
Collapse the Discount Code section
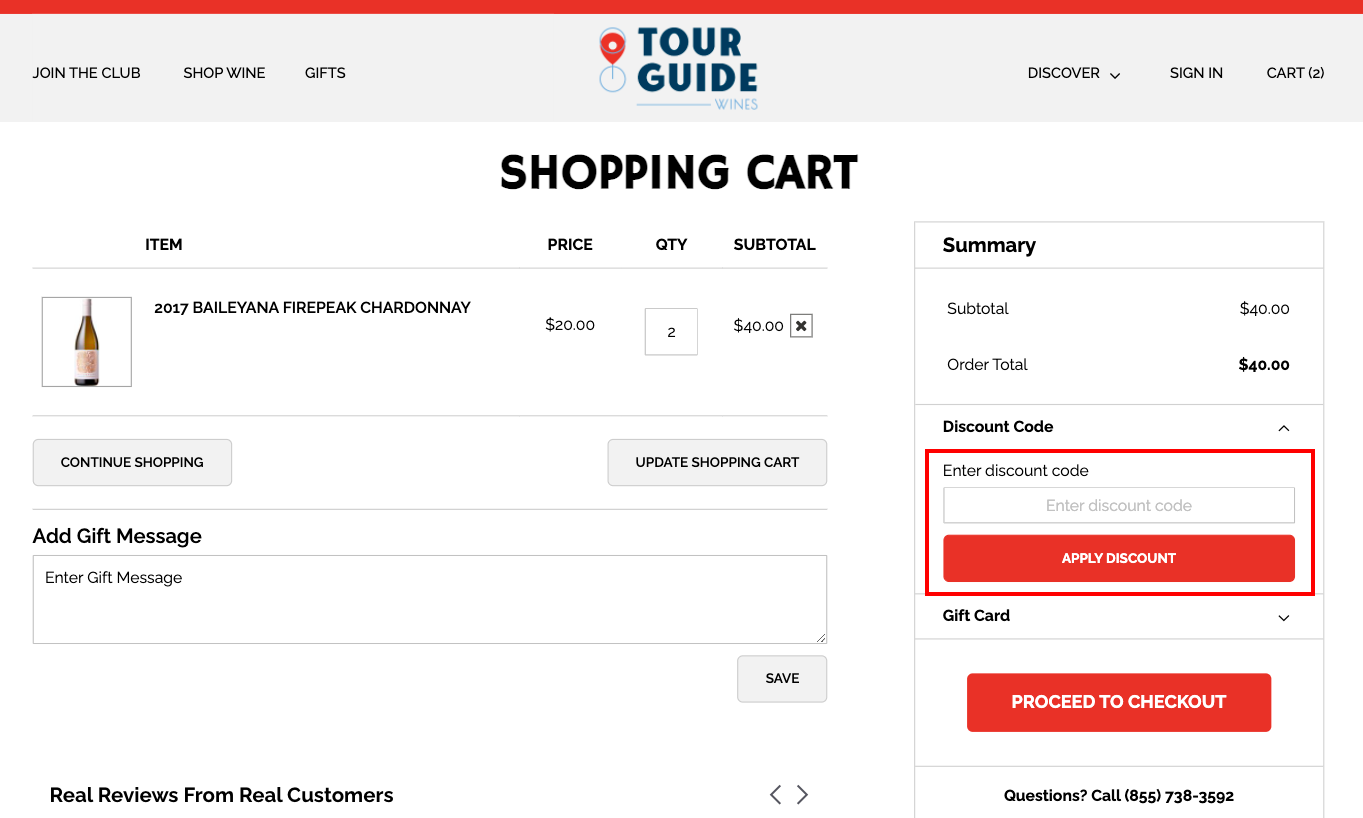pyautogui.click(x=1284, y=428)
